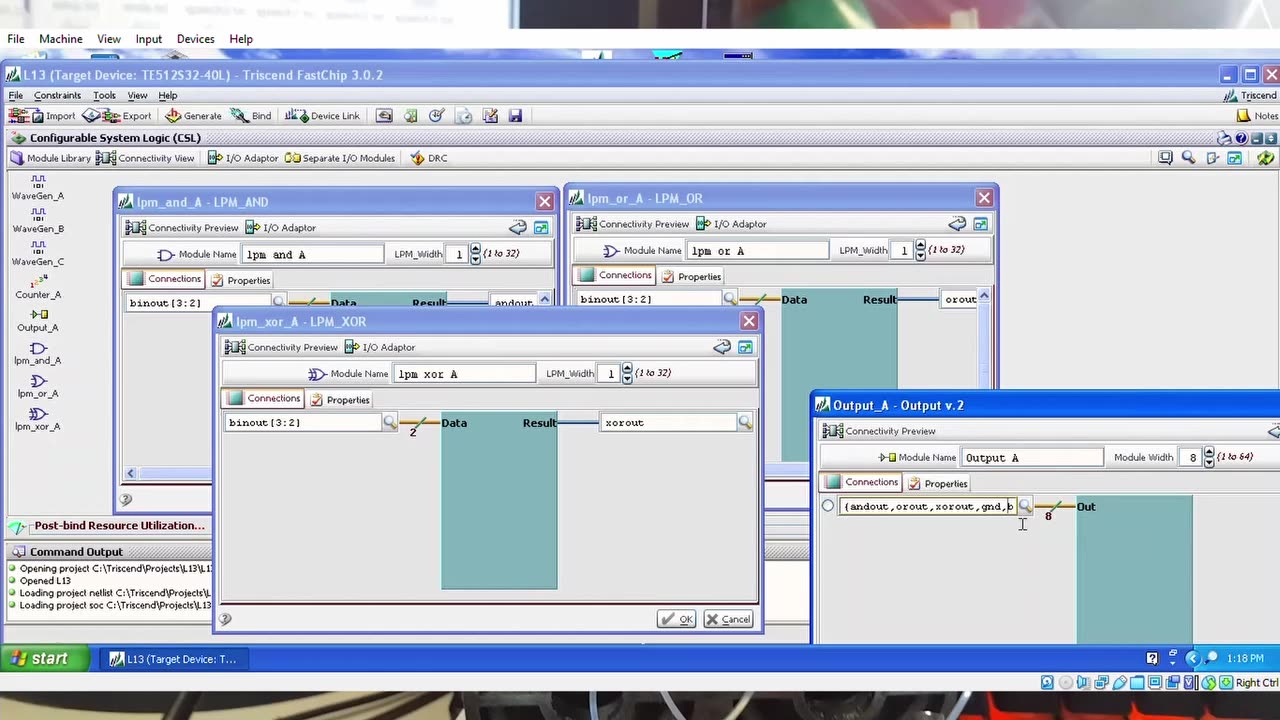The width and height of the screenshot is (1280, 720).
Task: Select the lpm_or_A module icon in sidebar
Action: (x=38, y=385)
